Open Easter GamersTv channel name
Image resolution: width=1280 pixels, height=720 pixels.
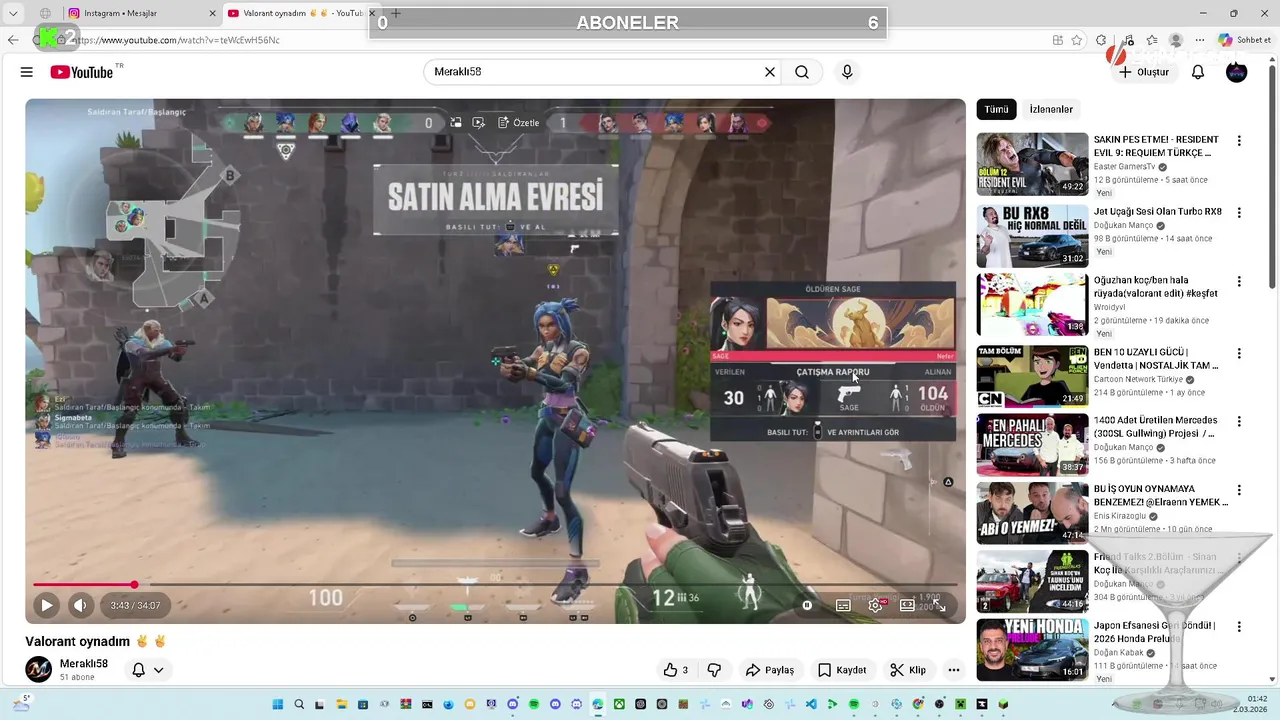point(1124,167)
